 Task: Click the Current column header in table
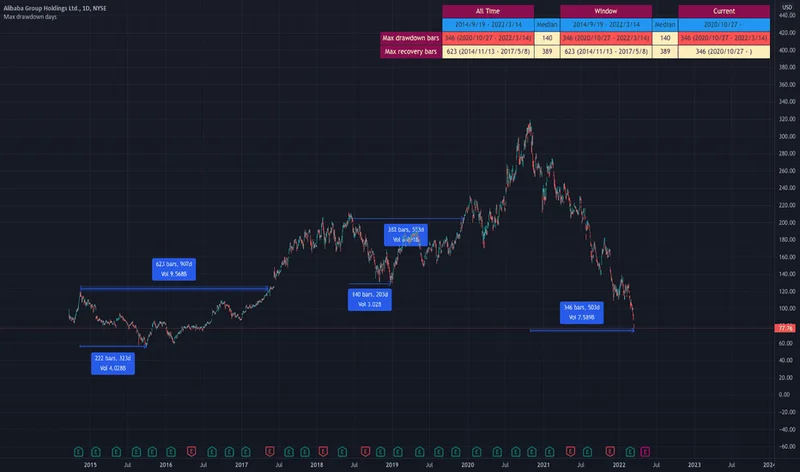[724, 11]
